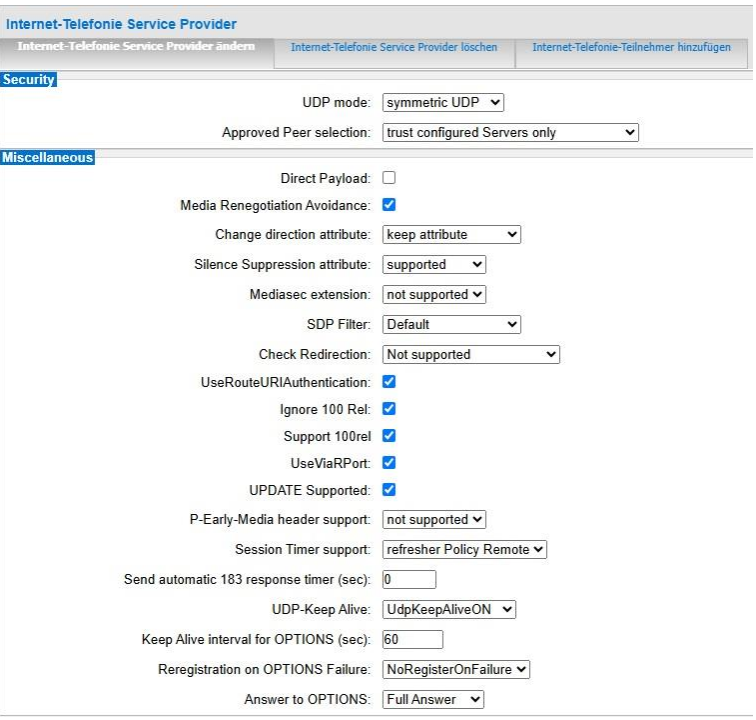The height and width of the screenshot is (720, 756).
Task: Switch to Internet-Telefonie Service Provider löschen tab
Action: click(x=393, y=48)
